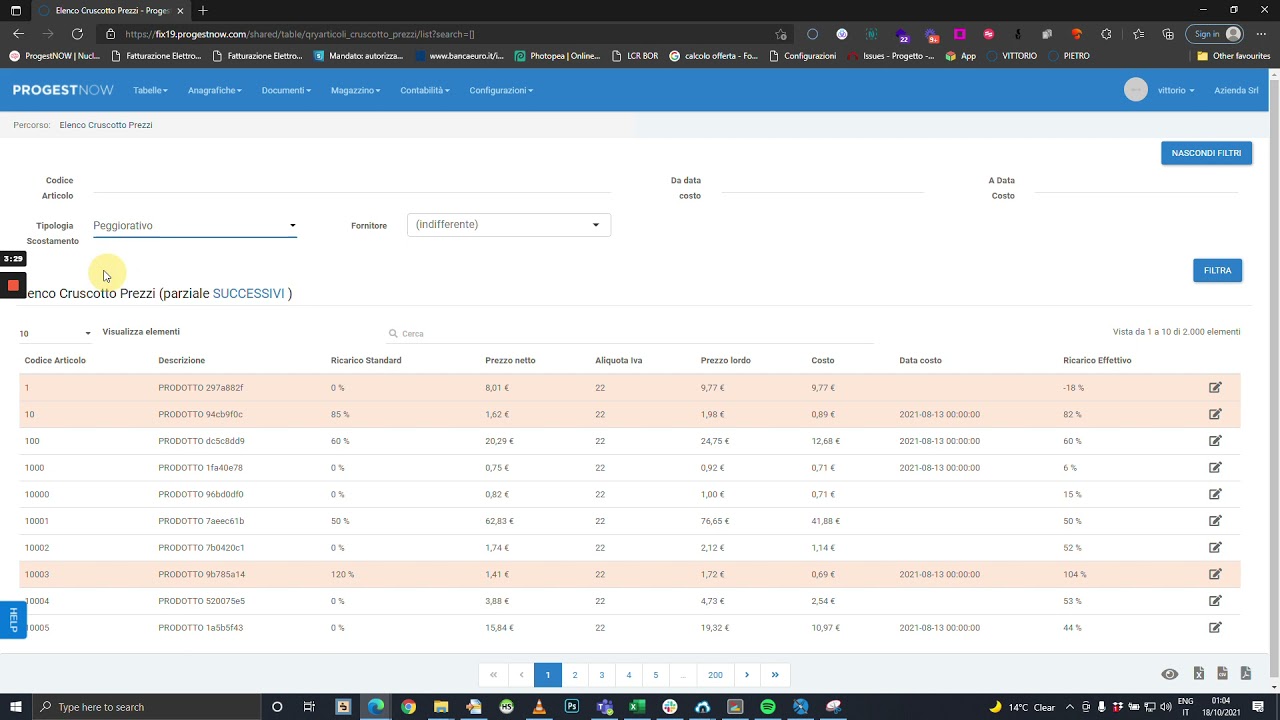The height and width of the screenshot is (720, 1280).
Task: Open the vittorio user dropdown
Action: click(1176, 90)
